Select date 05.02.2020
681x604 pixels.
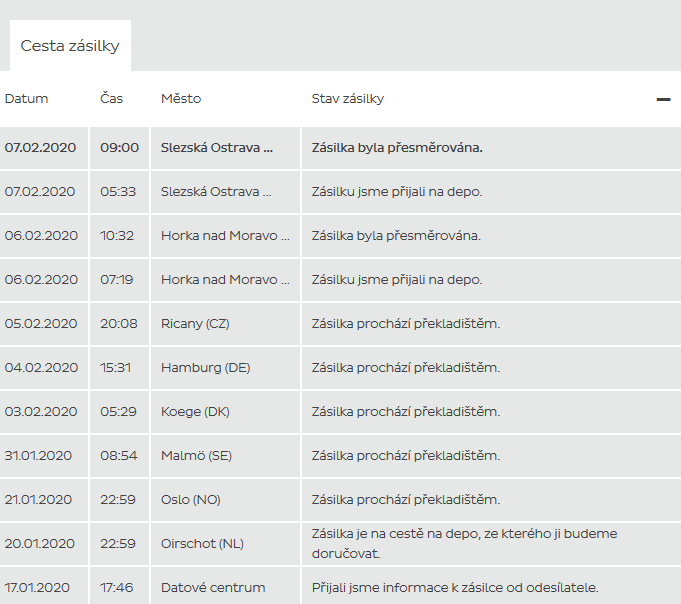[41, 324]
